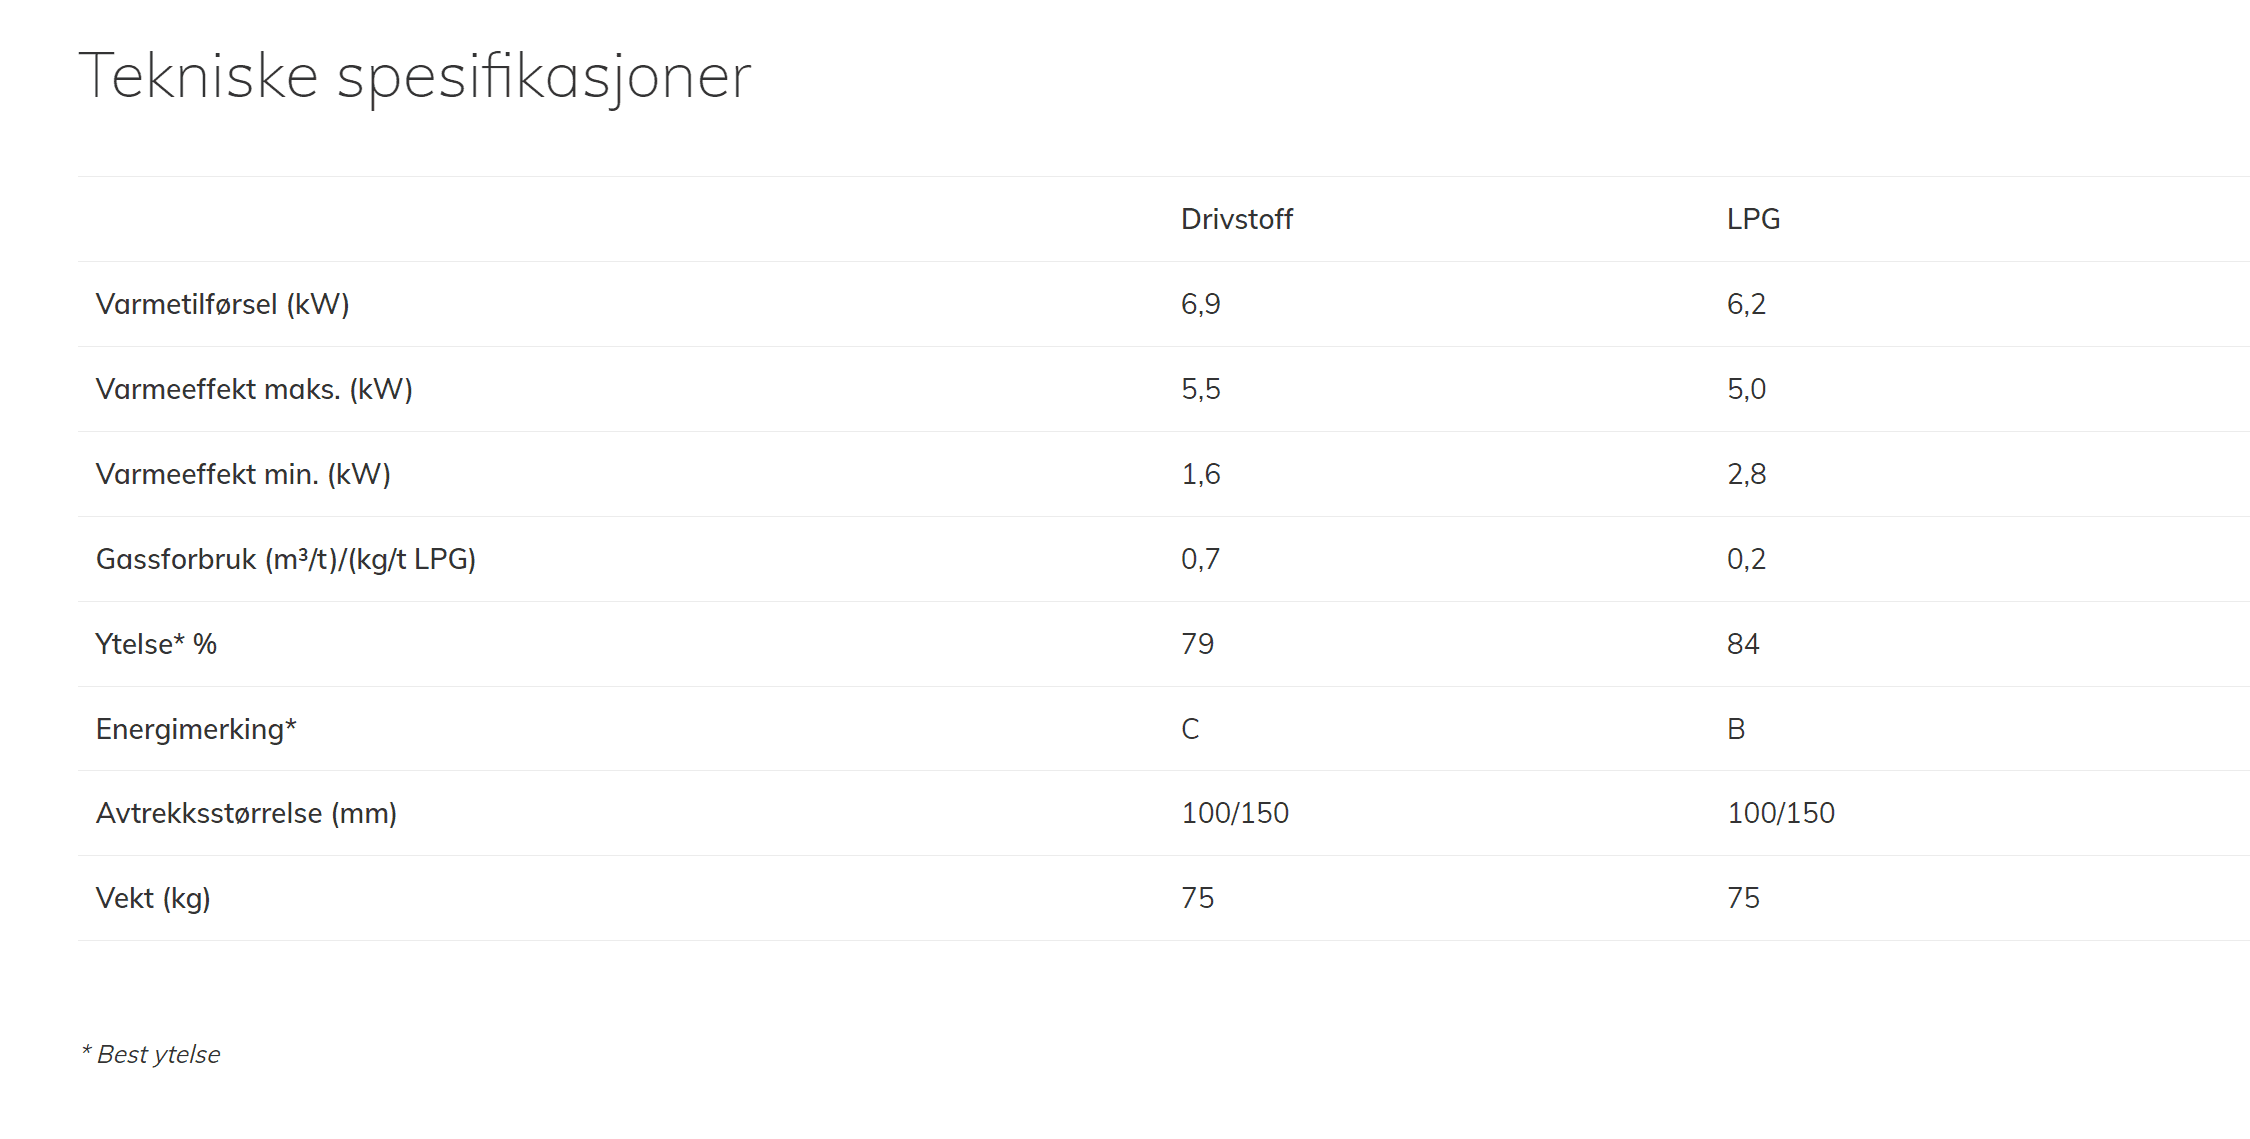
Task: Click the 5,5 maximum heat output value
Action: pos(1200,389)
